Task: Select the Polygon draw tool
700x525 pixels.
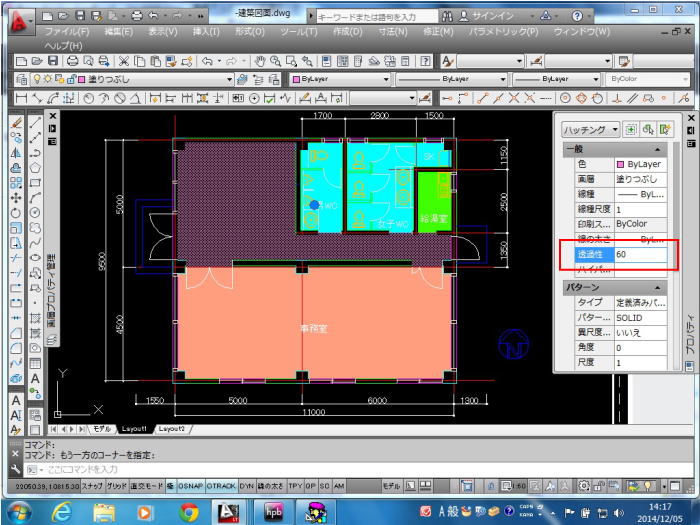Action: [35, 168]
